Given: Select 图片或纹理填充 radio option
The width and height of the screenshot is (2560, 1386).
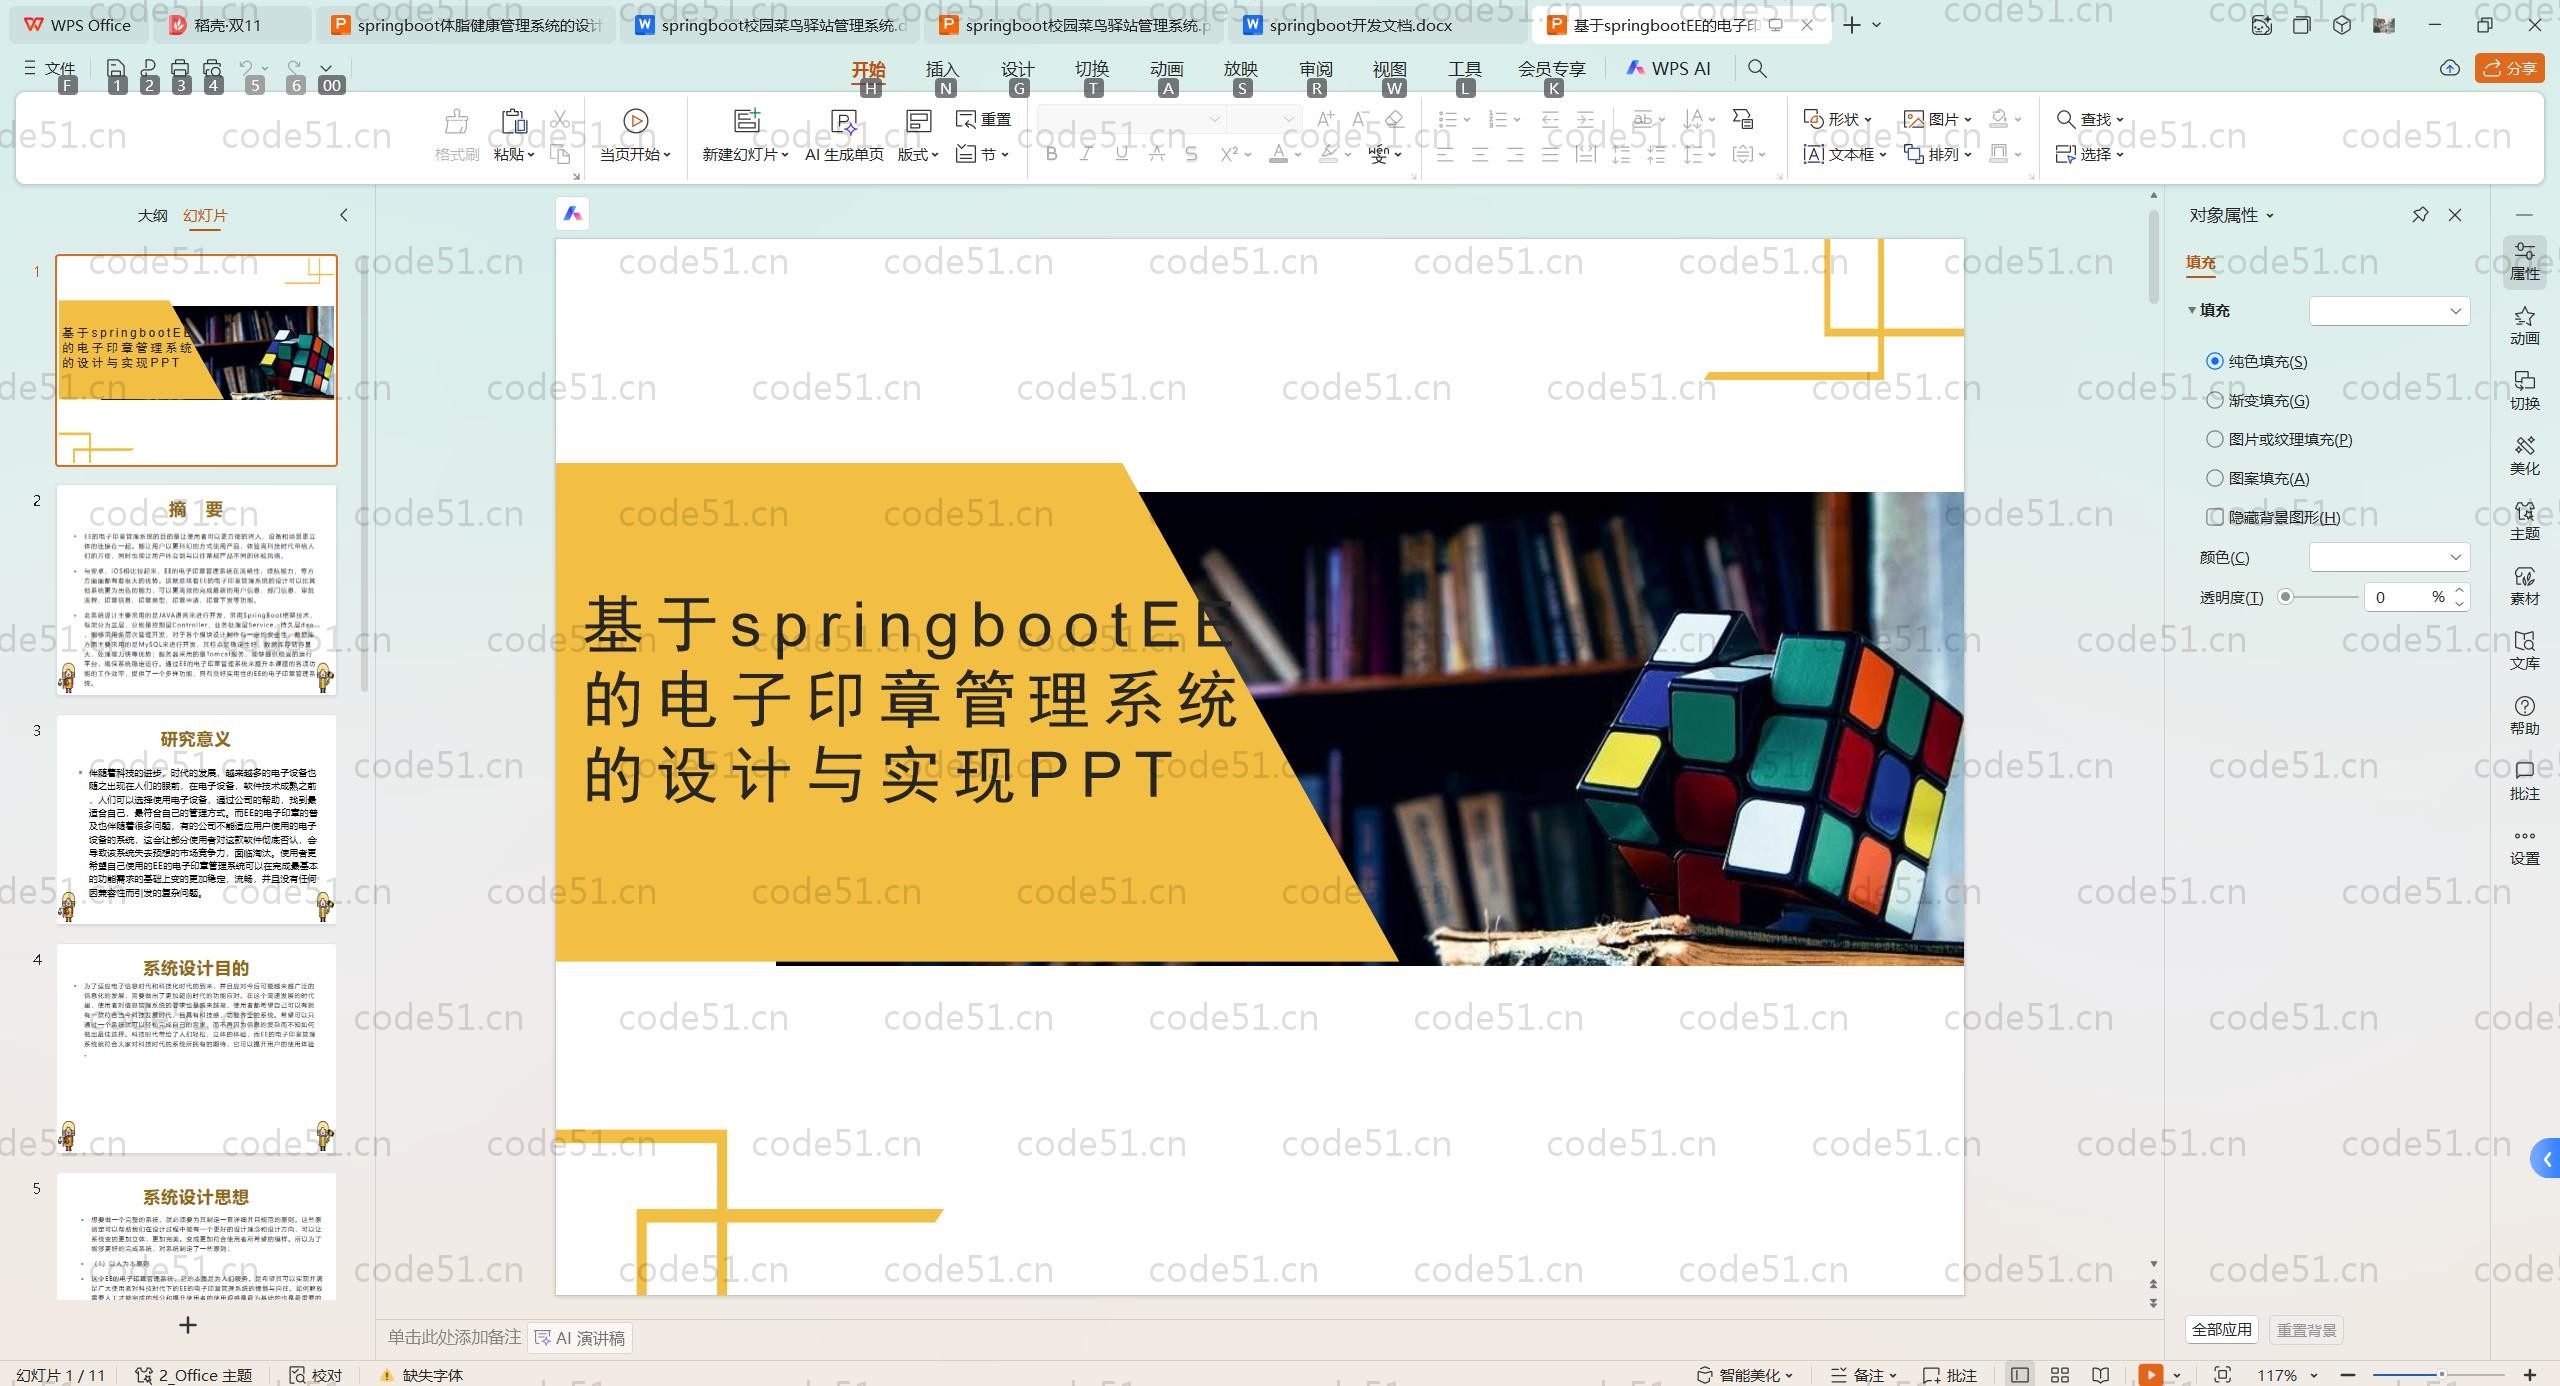Looking at the screenshot, I should tap(2215, 439).
